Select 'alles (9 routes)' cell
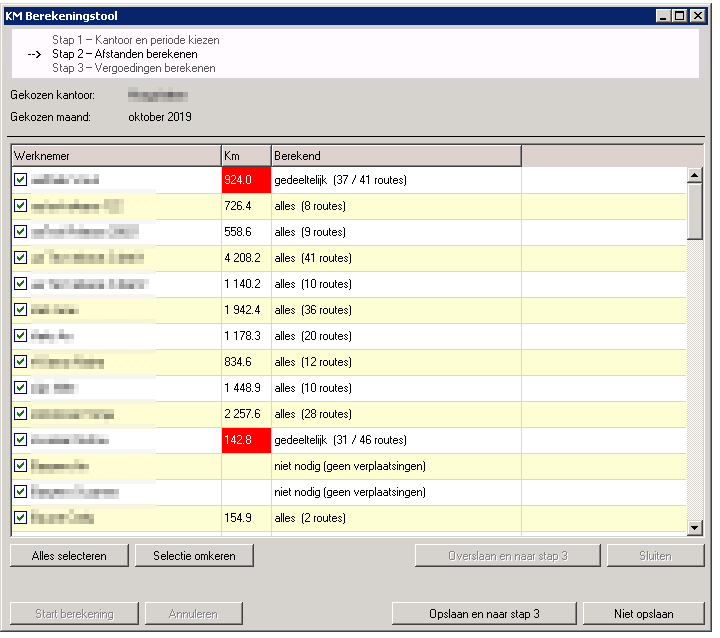The height and width of the screenshot is (638, 720). tap(396, 231)
